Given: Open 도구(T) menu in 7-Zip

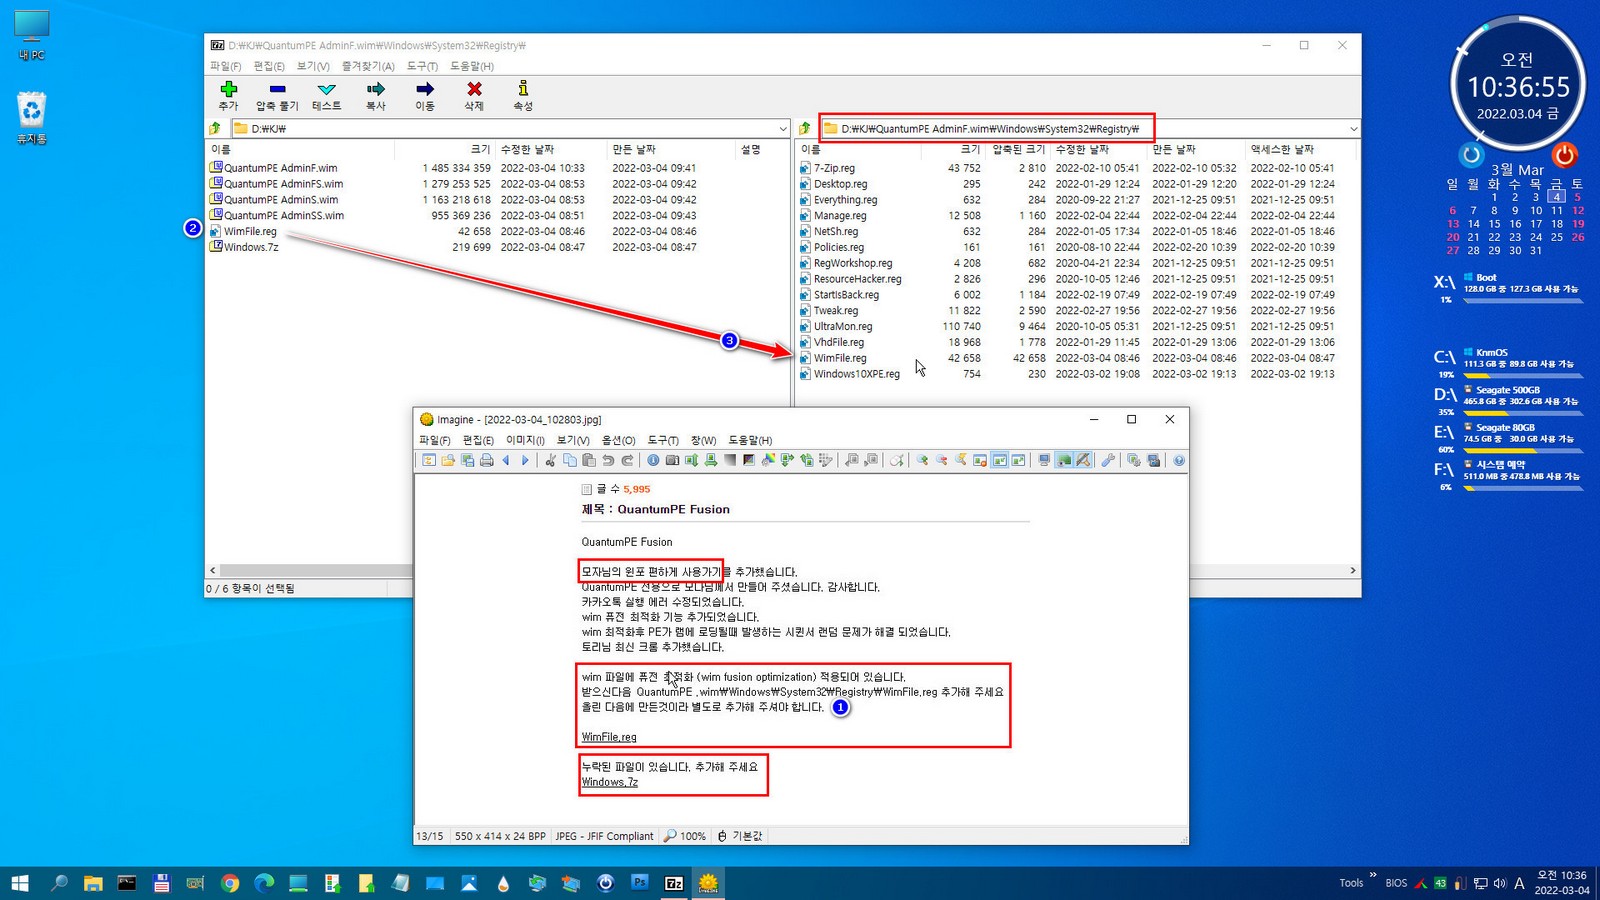Looking at the screenshot, I should point(422,66).
